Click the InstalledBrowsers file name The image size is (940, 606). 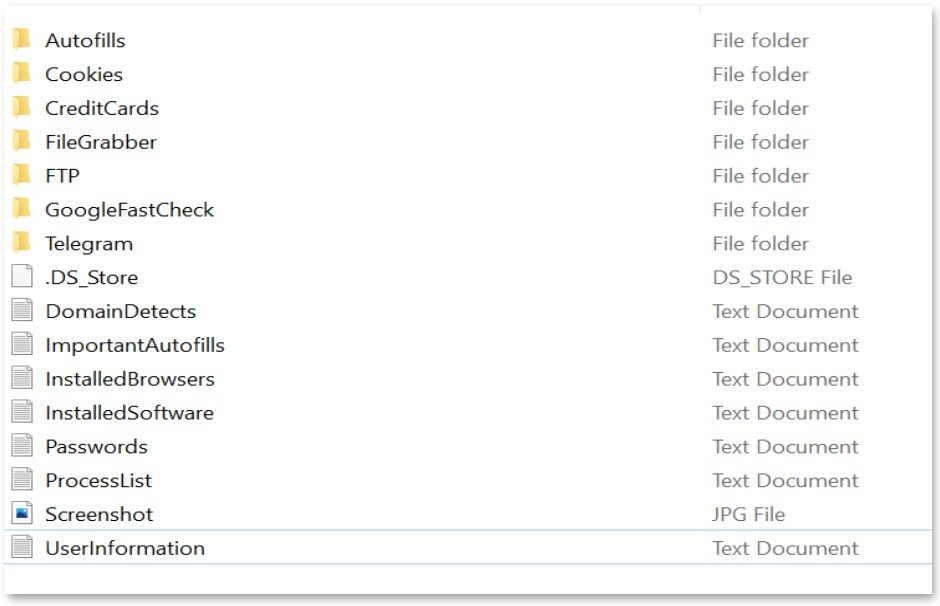click(x=129, y=379)
